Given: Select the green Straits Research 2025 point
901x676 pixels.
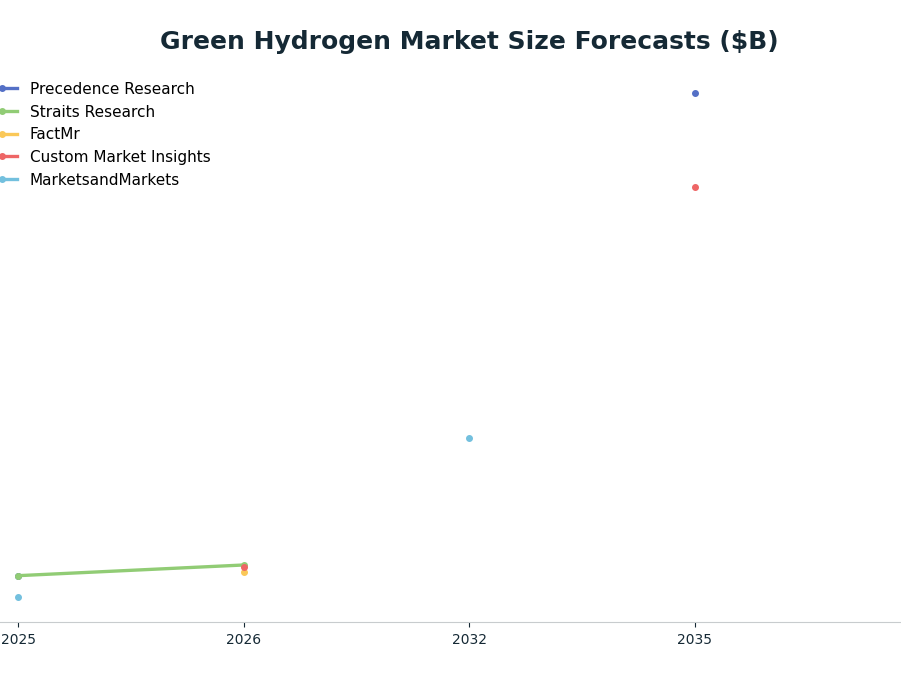Looking at the screenshot, I should point(18,577).
